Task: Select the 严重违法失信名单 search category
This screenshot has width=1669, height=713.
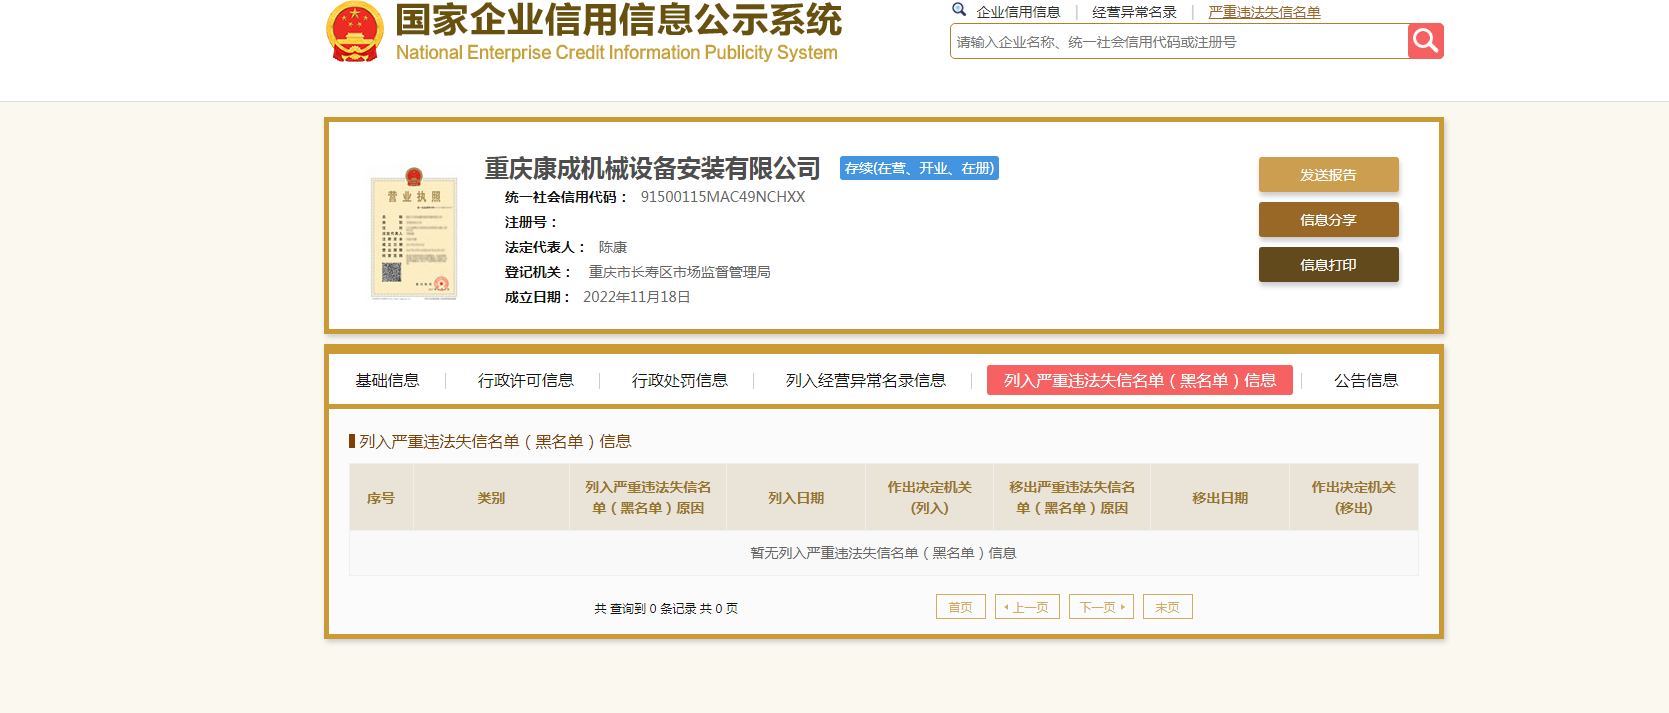Action: (1264, 12)
